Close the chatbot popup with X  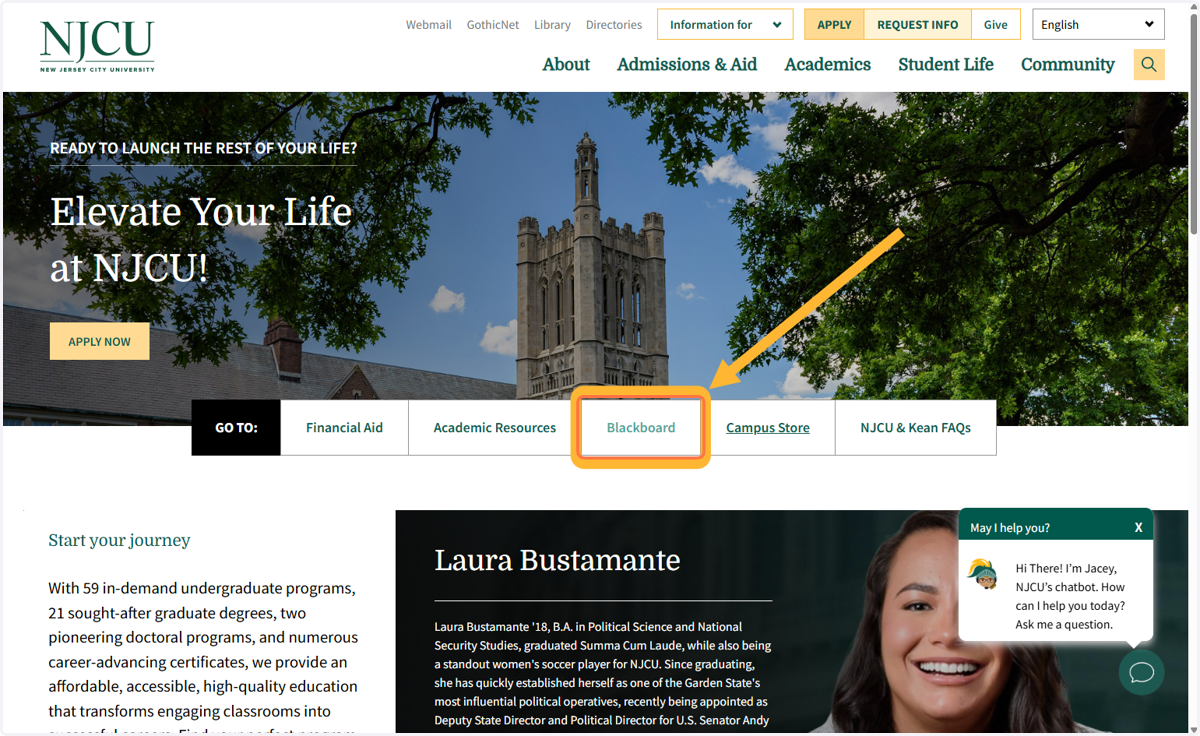[1138, 527]
